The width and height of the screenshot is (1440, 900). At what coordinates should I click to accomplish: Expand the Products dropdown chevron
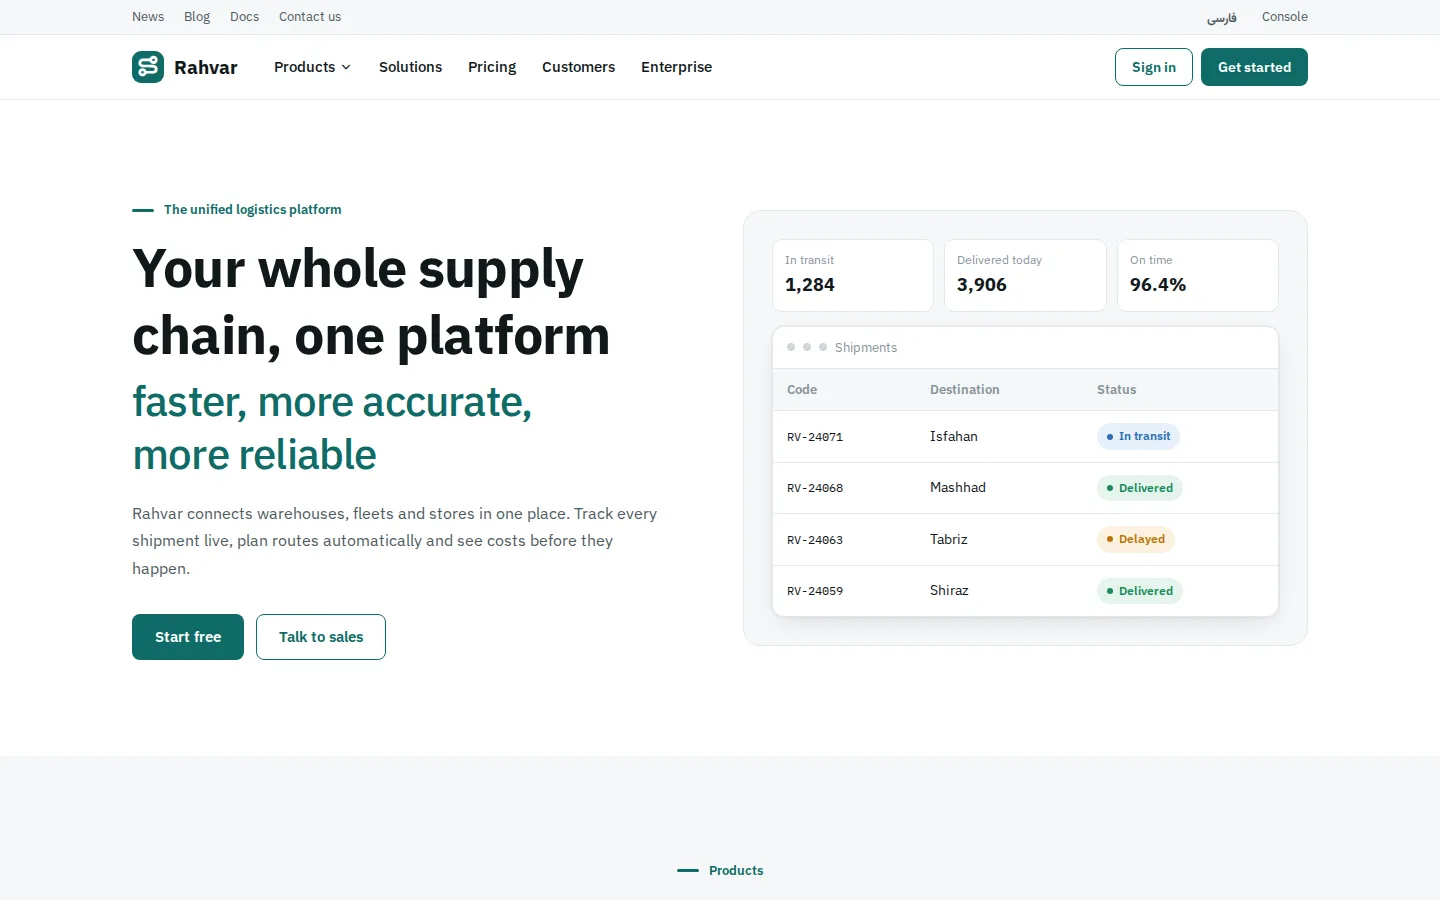click(x=346, y=67)
